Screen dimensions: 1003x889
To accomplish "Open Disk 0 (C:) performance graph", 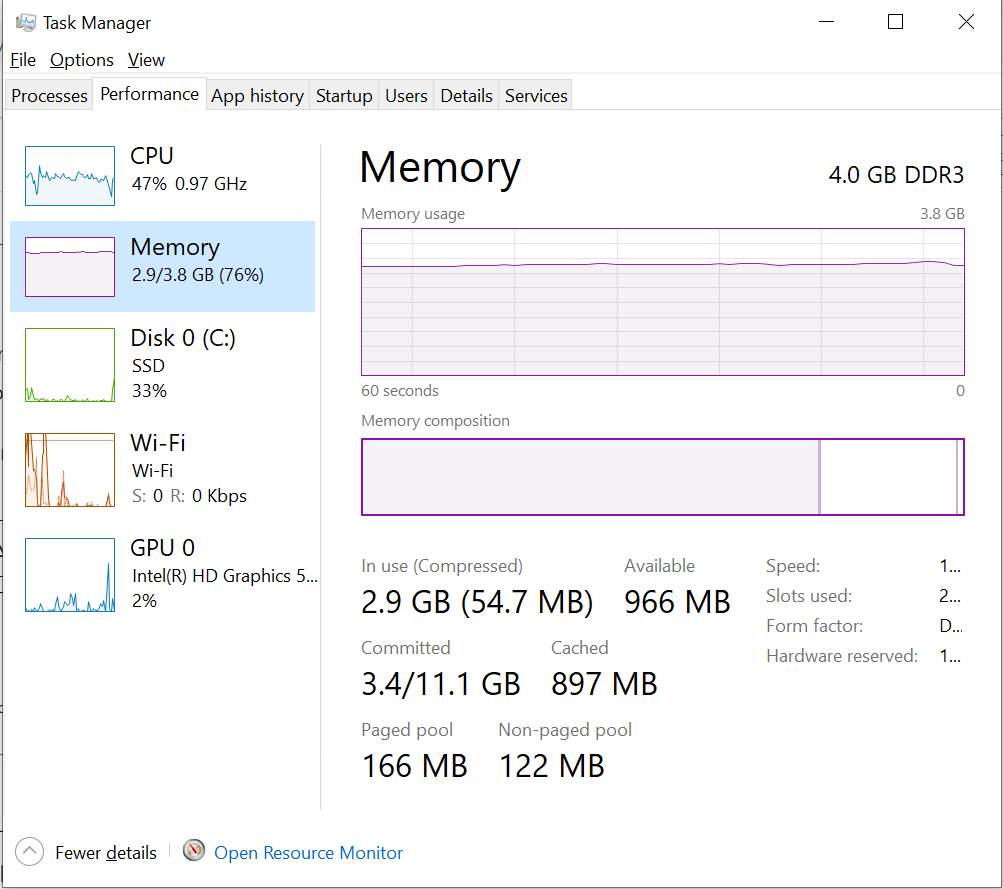I will 70,365.
